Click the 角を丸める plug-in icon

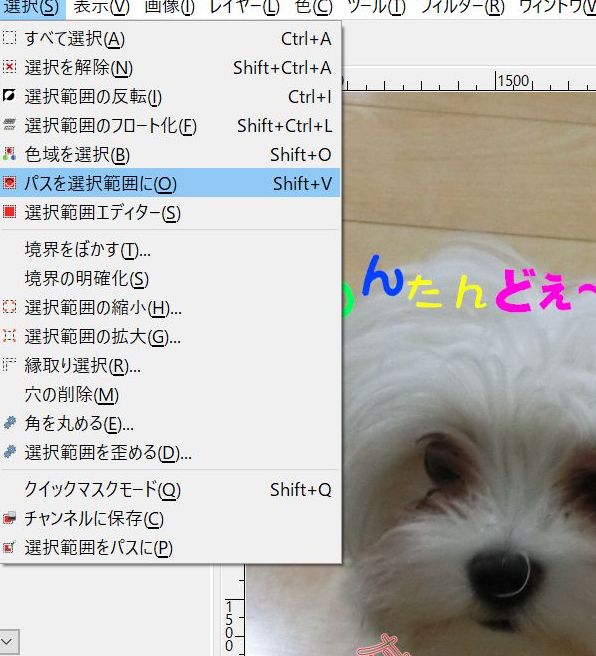pyautogui.click(x=9, y=423)
